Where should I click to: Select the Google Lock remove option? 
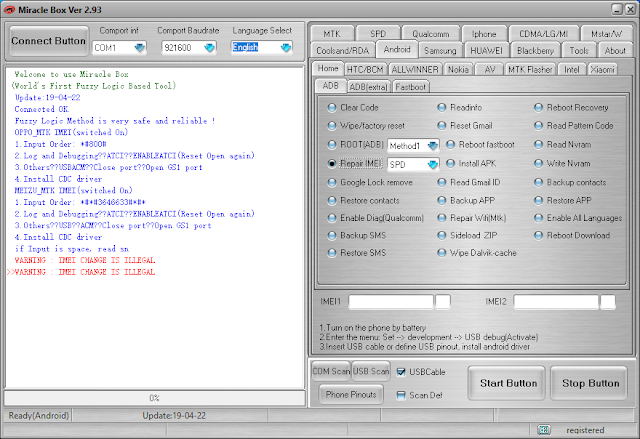pyautogui.click(x=332, y=182)
